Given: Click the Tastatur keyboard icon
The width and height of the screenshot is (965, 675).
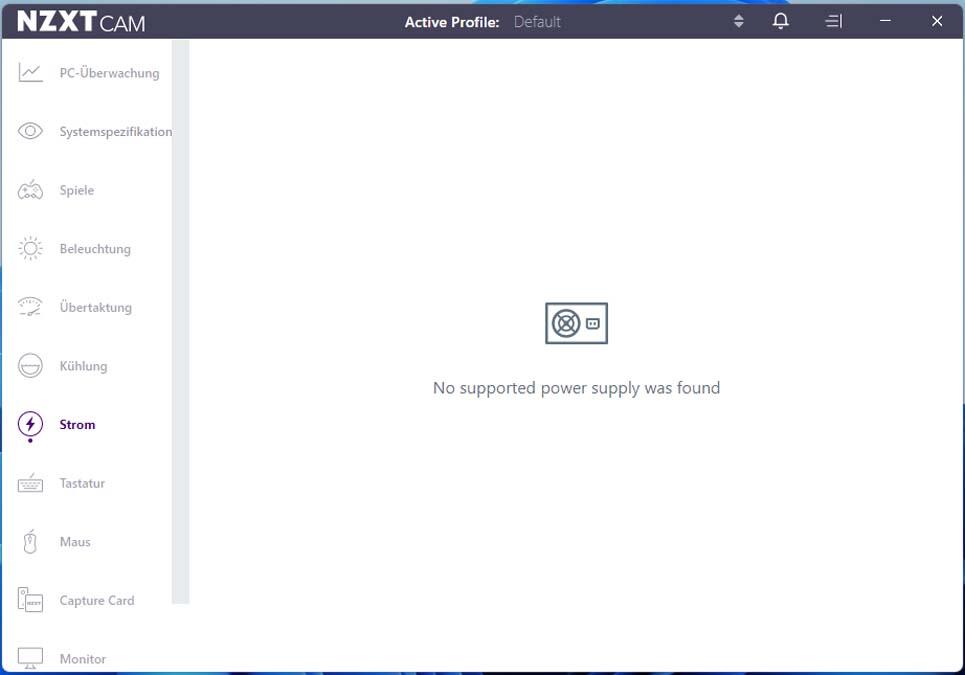Looking at the screenshot, I should [x=30, y=483].
